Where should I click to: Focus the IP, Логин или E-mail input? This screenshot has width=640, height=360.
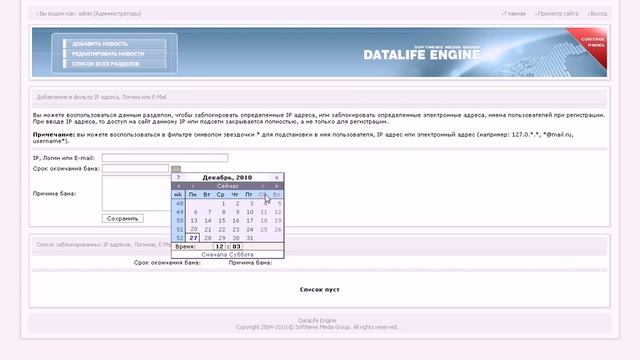(x=165, y=158)
